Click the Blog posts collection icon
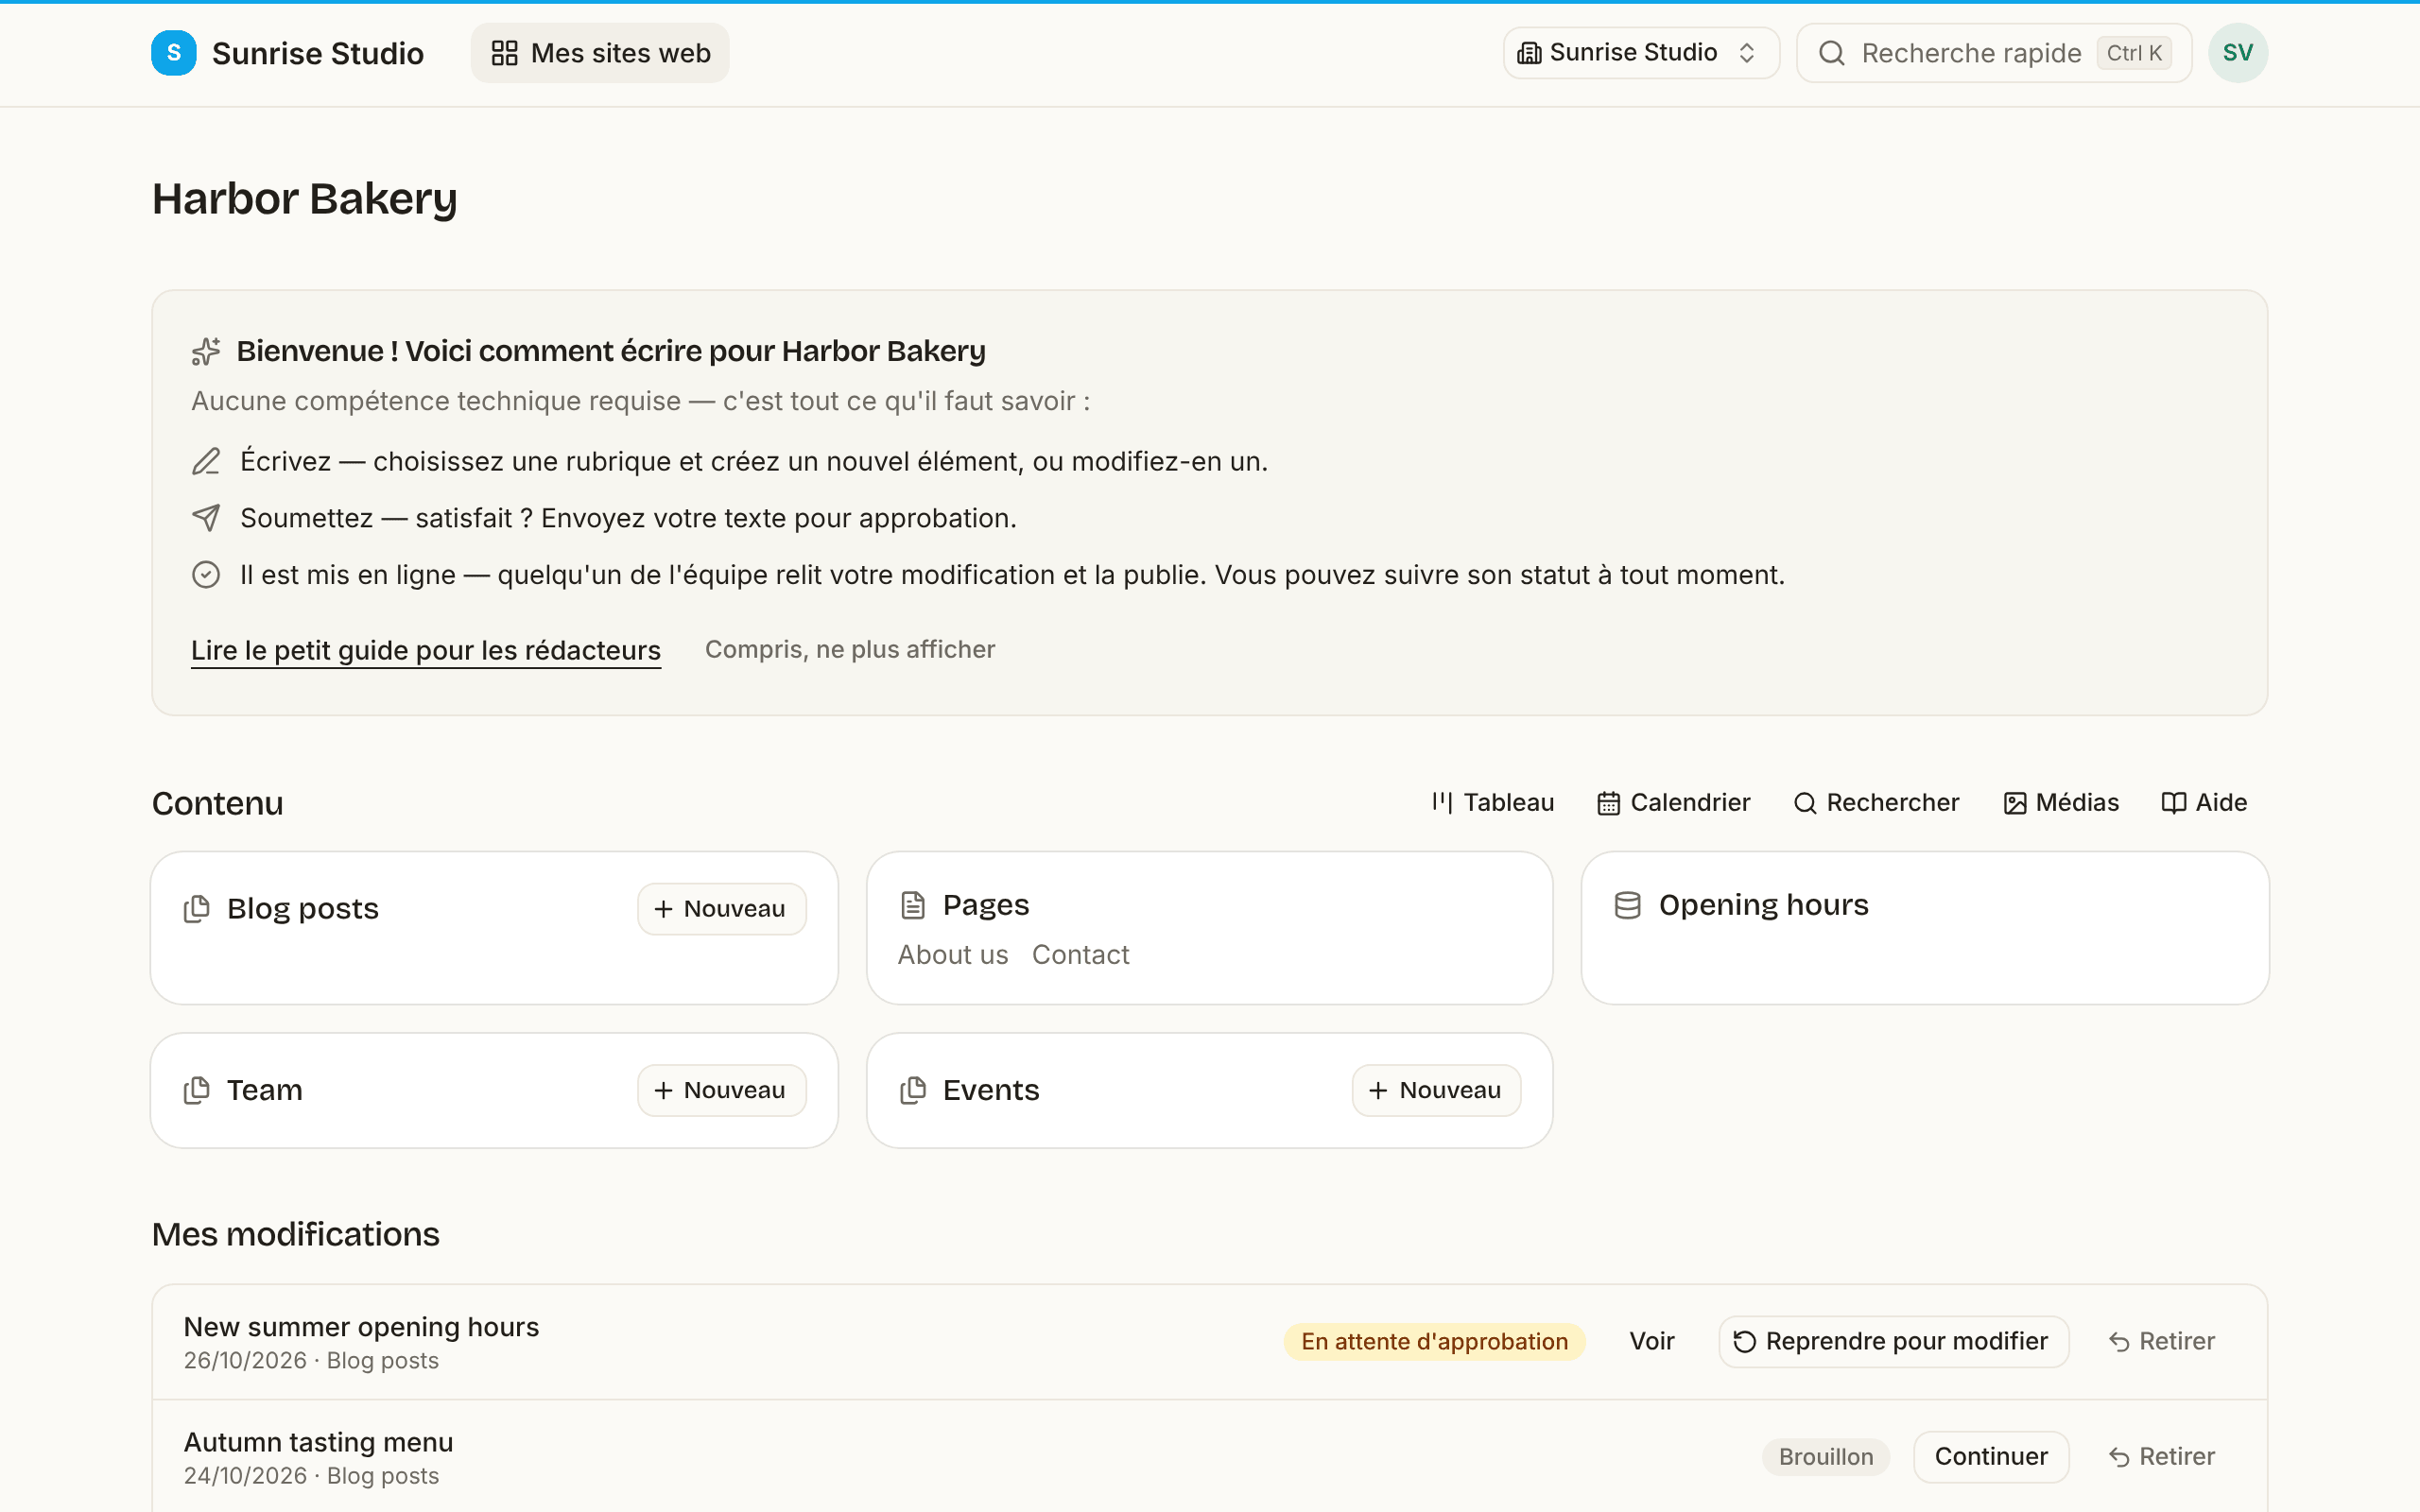The width and height of the screenshot is (2420, 1512). (197, 909)
